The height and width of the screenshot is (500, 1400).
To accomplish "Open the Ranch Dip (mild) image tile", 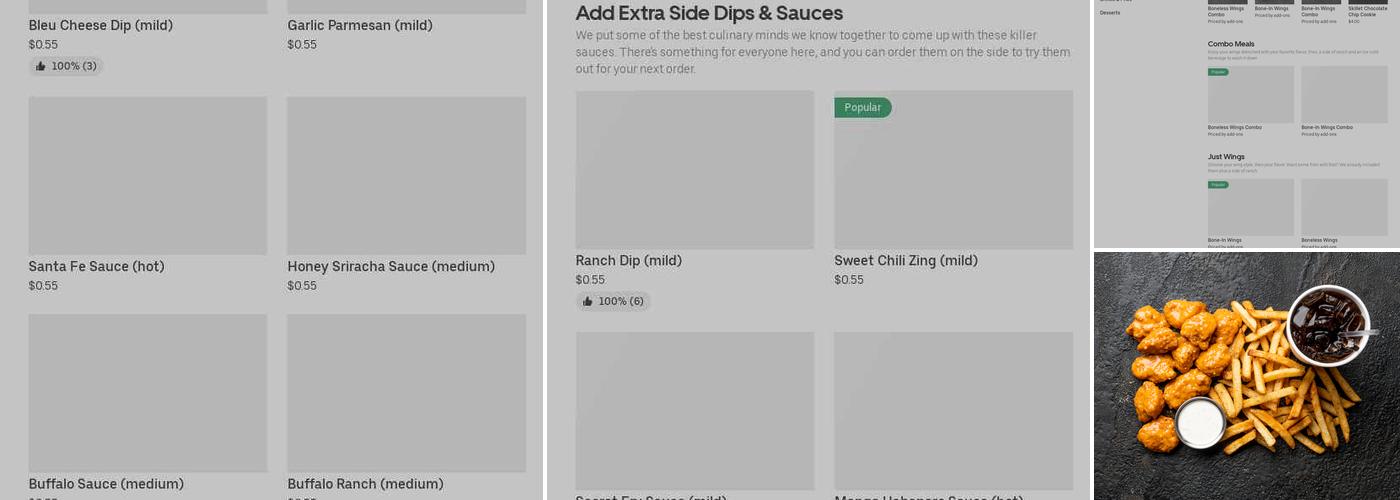I will click(x=694, y=170).
